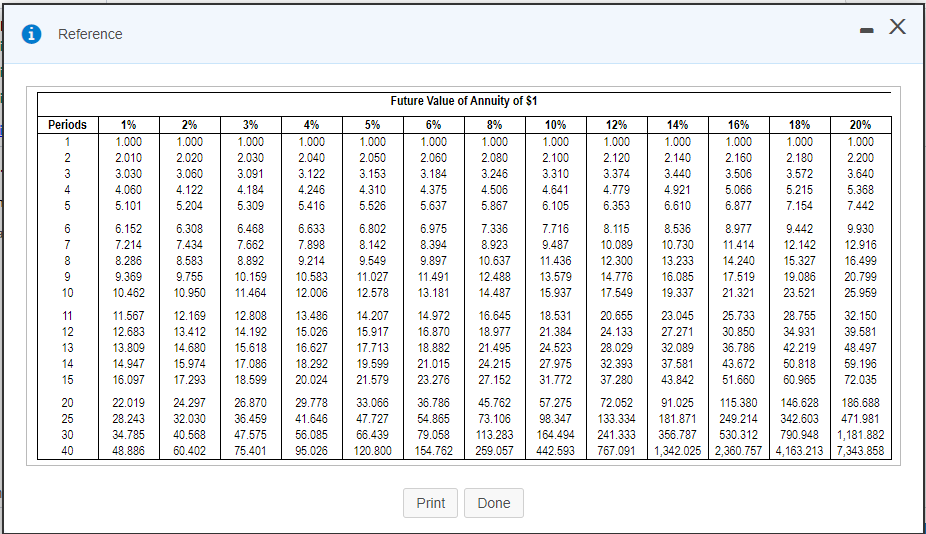926x534 pixels.
Task: Click the blue info icon beside Reference
Action: coord(31,34)
